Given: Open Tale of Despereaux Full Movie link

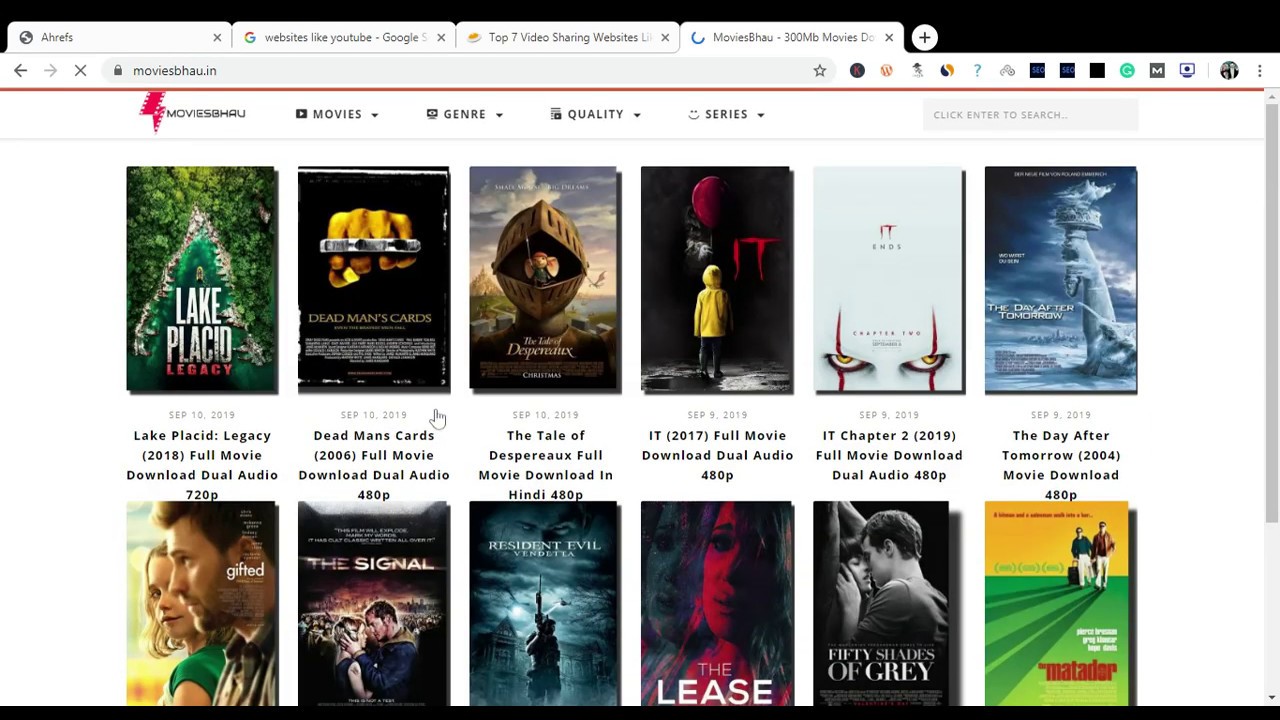Looking at the screenshot, I should point(545,465).
